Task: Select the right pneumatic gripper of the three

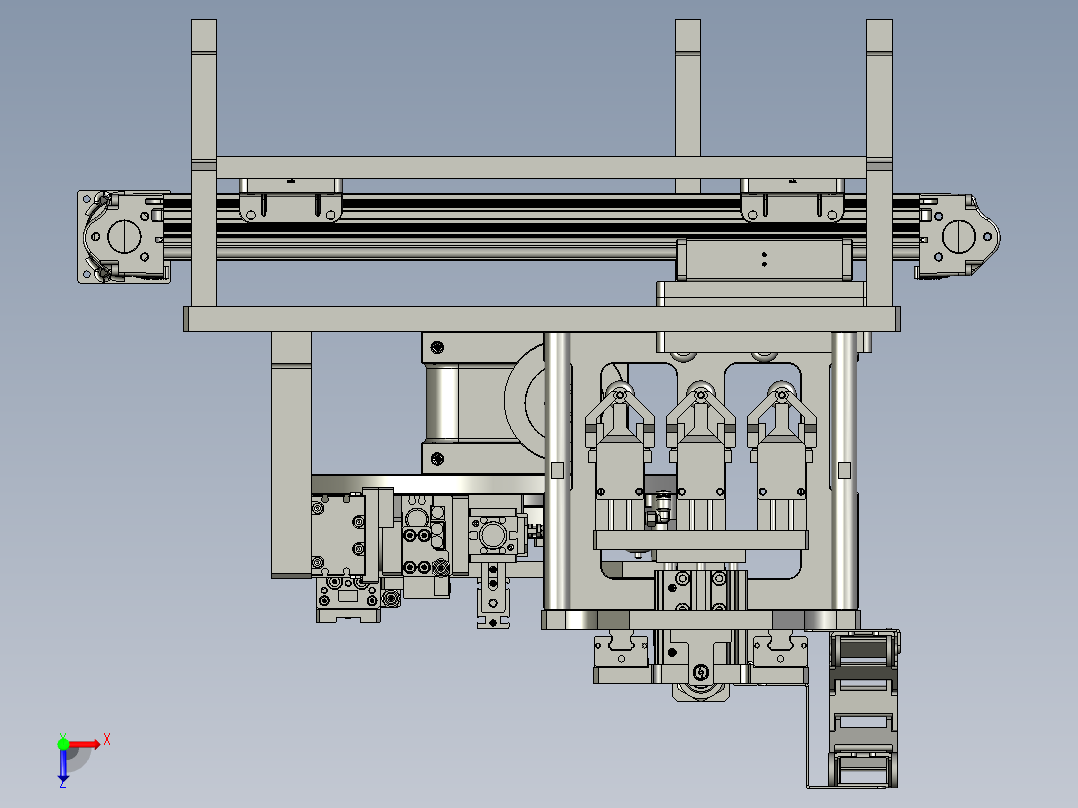Action: coord(782,456)
